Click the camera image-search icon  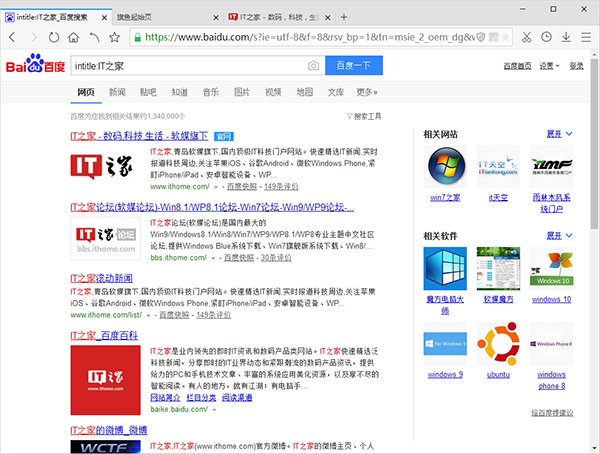(x=313, y=66)
